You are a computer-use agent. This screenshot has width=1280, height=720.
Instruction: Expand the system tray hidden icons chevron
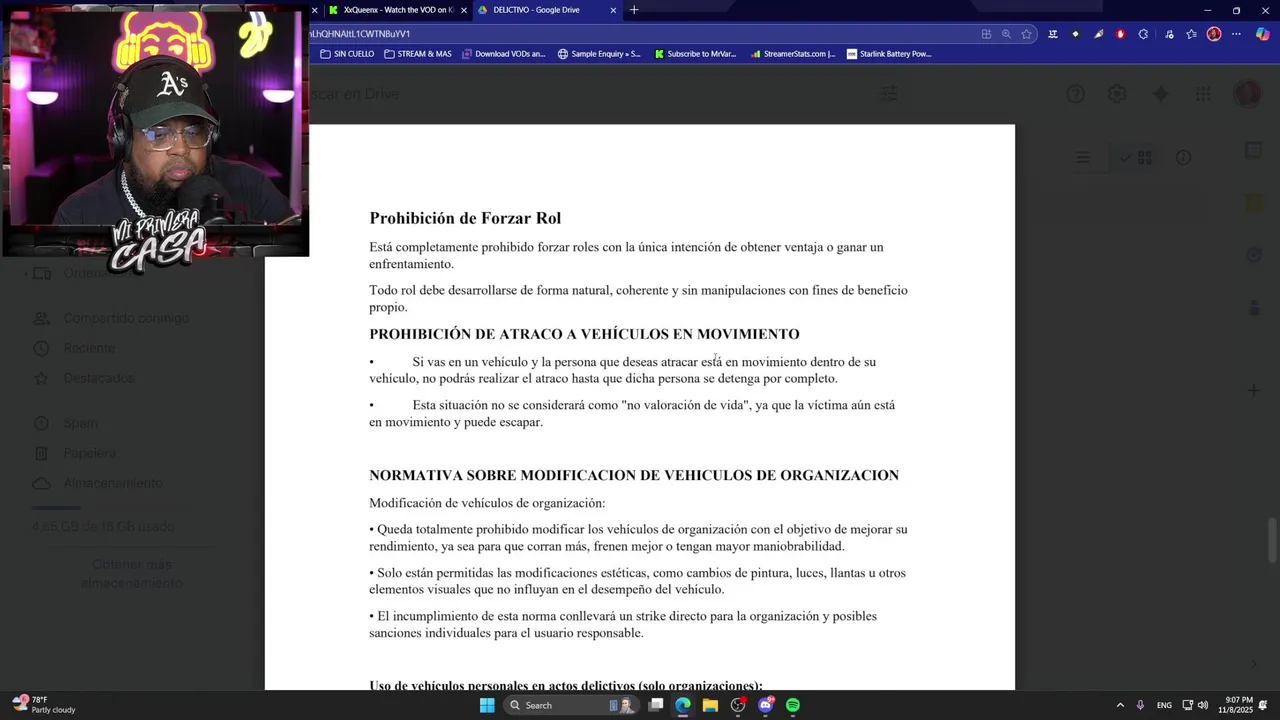click(x=1120, y=705)
